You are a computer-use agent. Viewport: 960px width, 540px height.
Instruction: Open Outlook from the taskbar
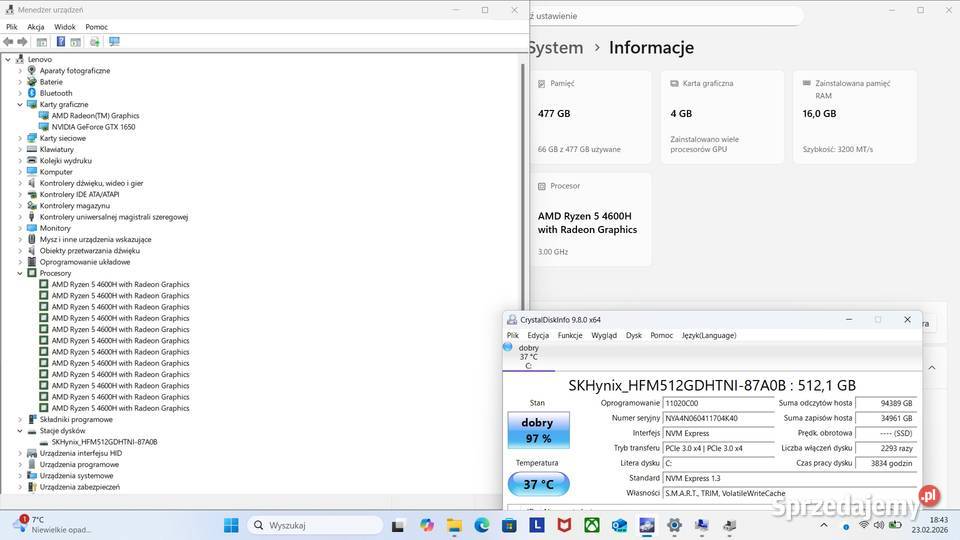[620, 525]
